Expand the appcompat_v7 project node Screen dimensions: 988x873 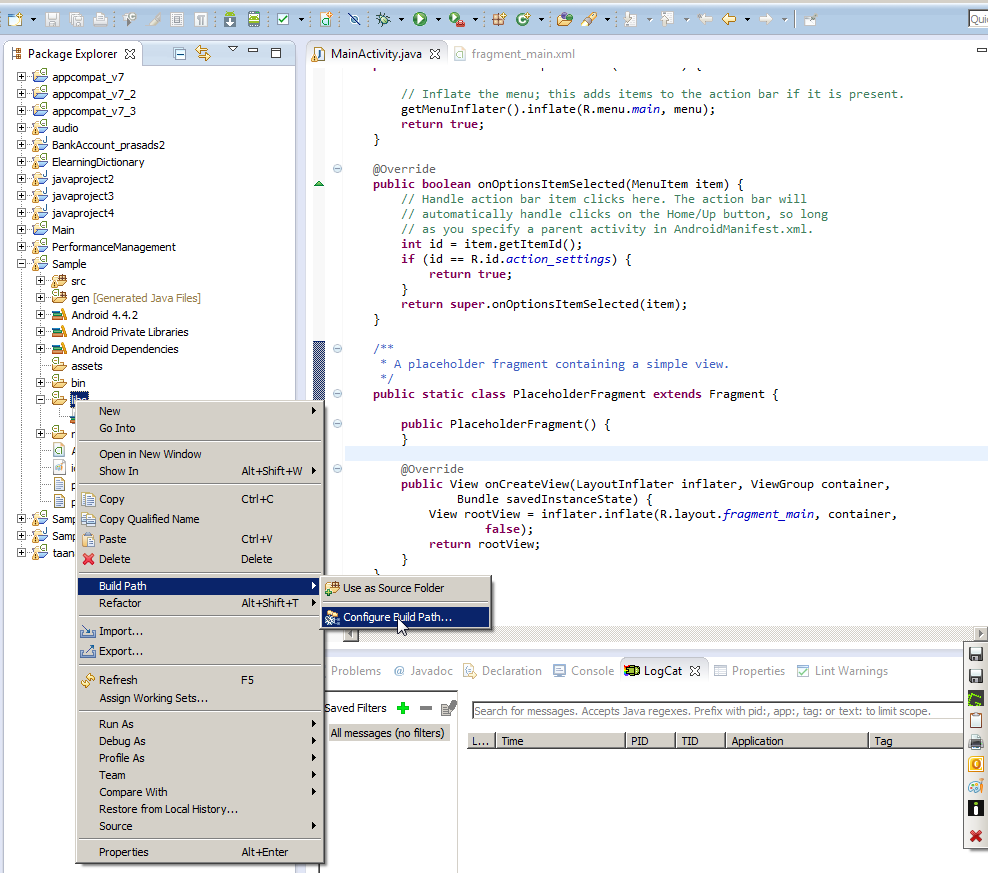[22, 77]
